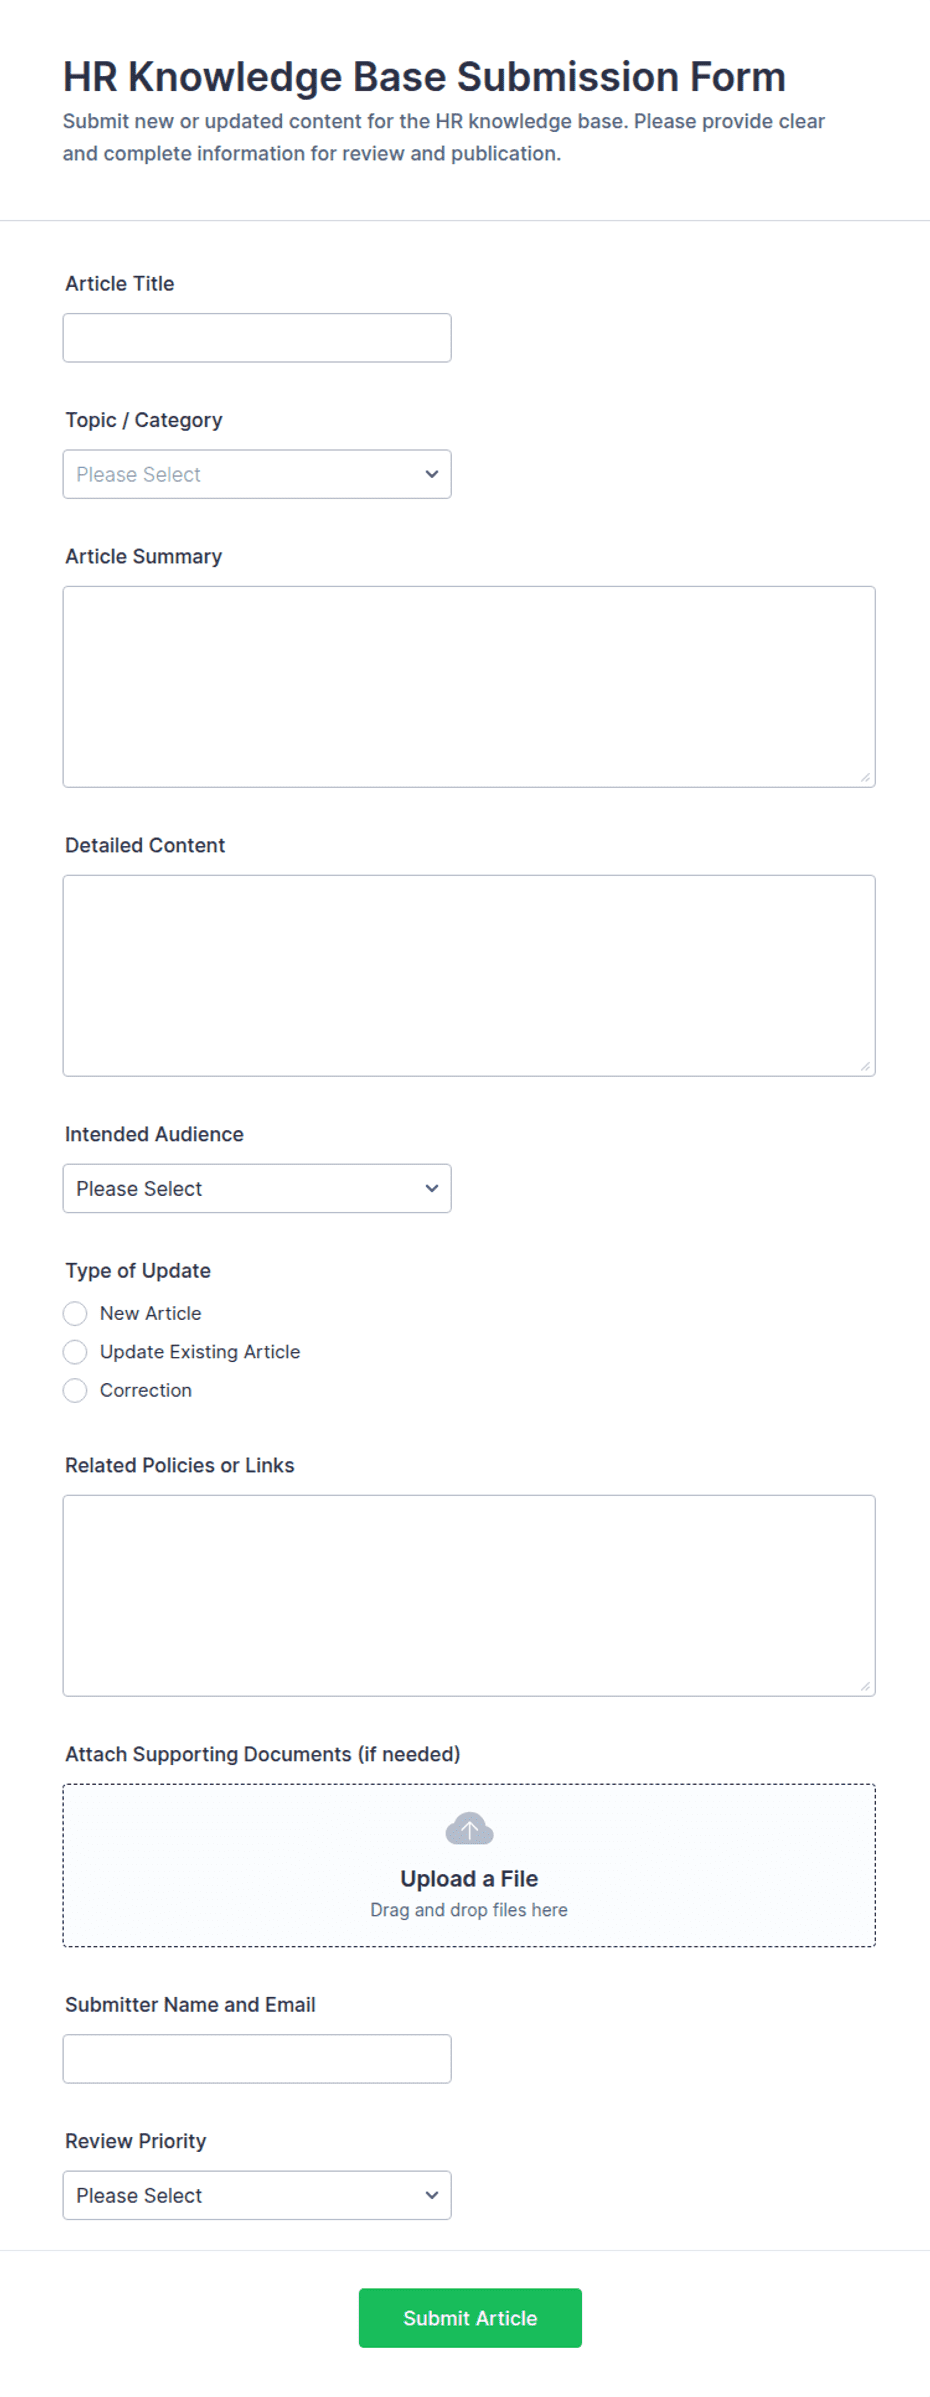Click the Review Priority chevron arrow
930x2397 pixels.
[x=432, y=2195]
